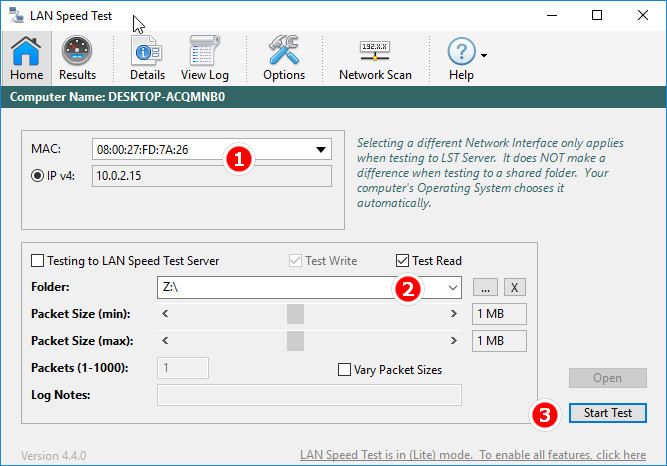Expand the Help dropdown arrow
The image size is (667, 466).
(484, 55)
